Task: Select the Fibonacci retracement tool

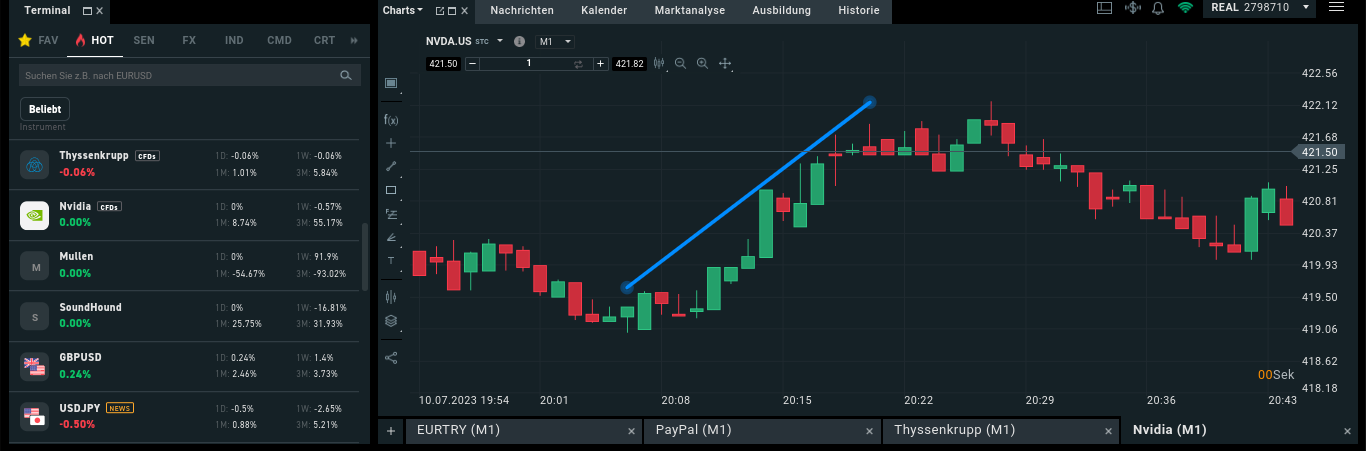Action: tap(391, 214)
